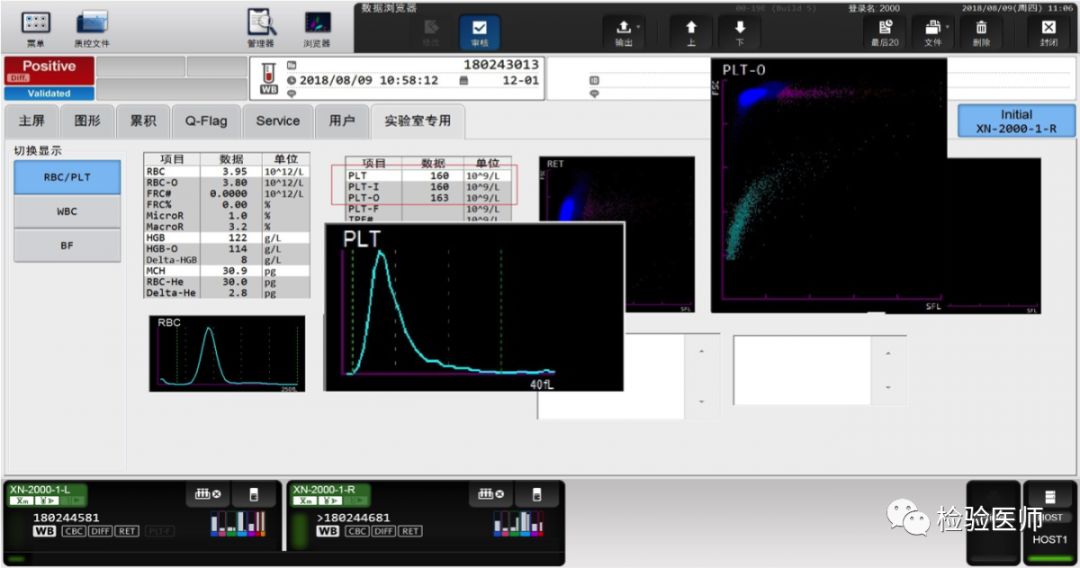Open the 质控文件 QC file icon

92,27
